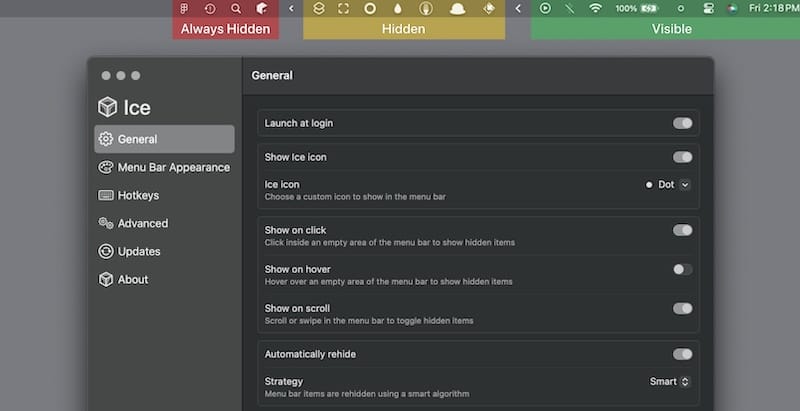Click the bold ring circle menu bar icon
The image size is (800, 411).
click(370, 8)
